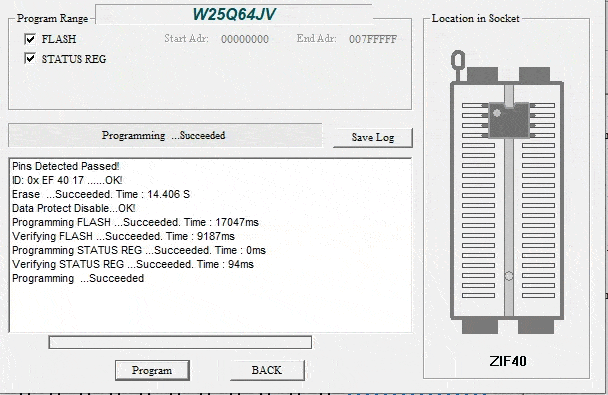Select the 'Pins Detected Passed!' log line

pos(66,166)
